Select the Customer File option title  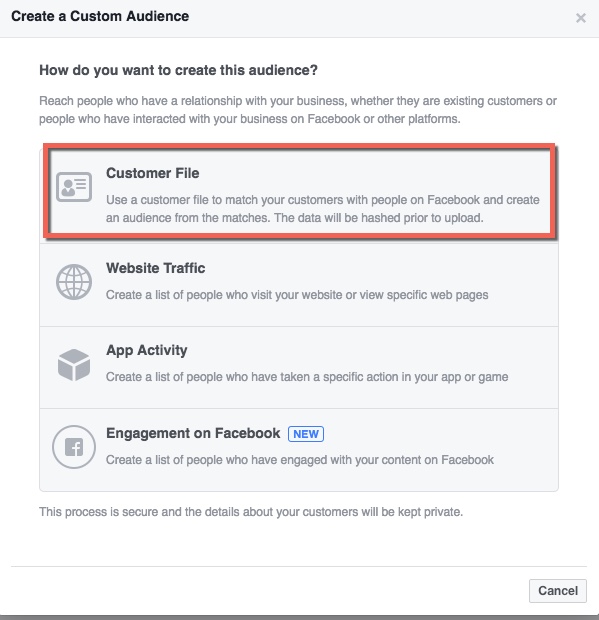[x=153, y=173]
